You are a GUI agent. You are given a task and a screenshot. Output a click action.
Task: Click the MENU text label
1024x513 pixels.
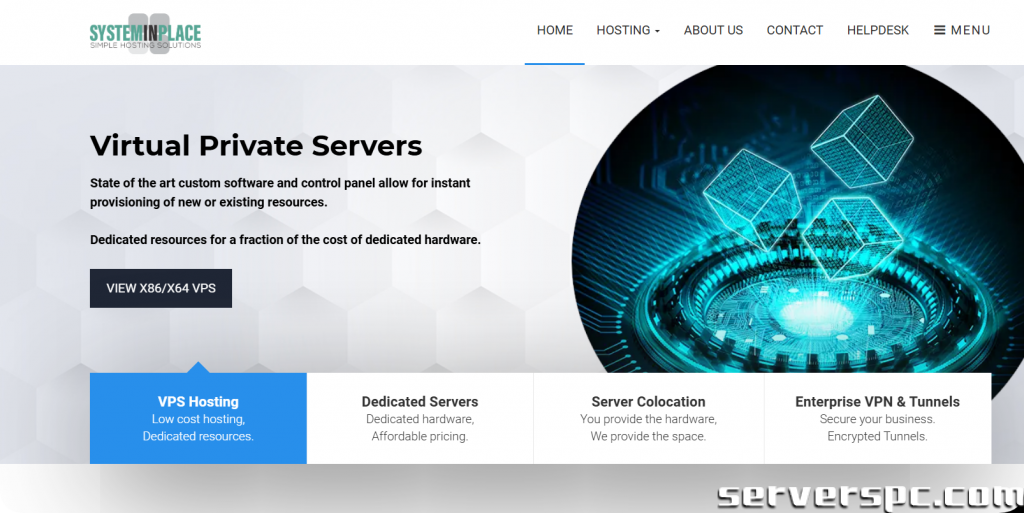pyautogui.click(x=970, y=30)
